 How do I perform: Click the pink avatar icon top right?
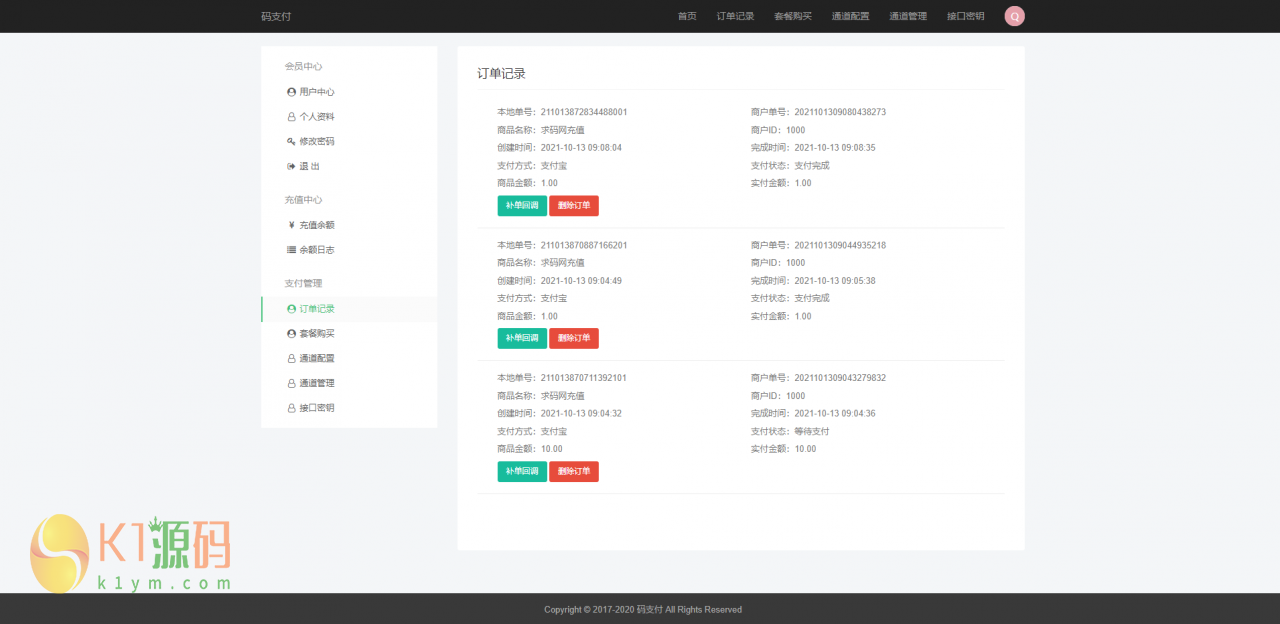point(1014,16)
